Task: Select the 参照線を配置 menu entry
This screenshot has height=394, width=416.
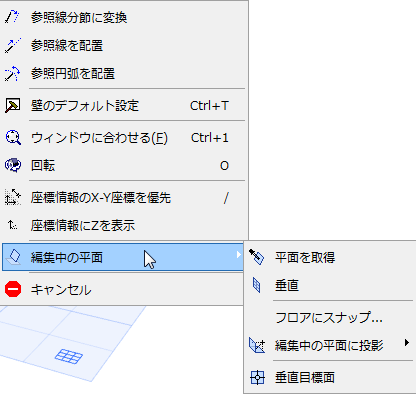Action: point(123,45)
